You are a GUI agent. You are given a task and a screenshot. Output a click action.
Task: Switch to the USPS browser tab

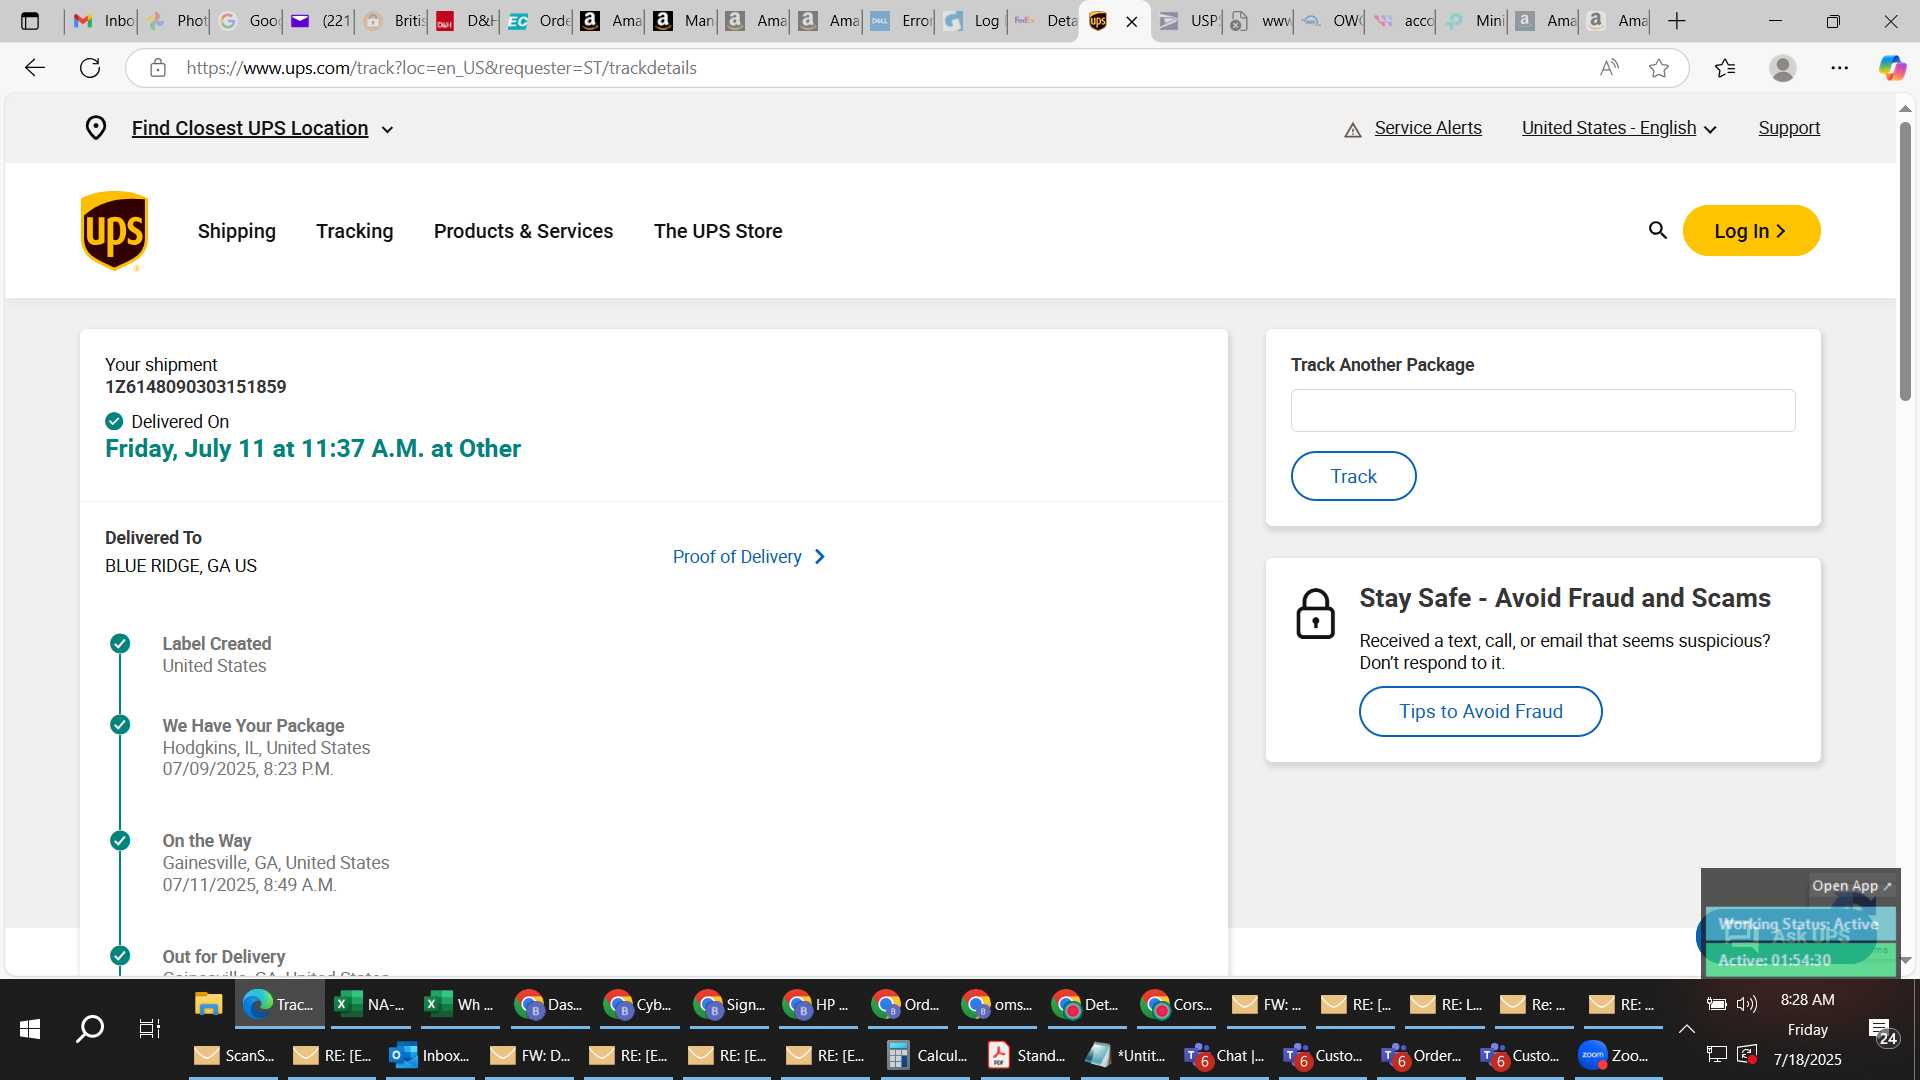(x=1188, y=21)
